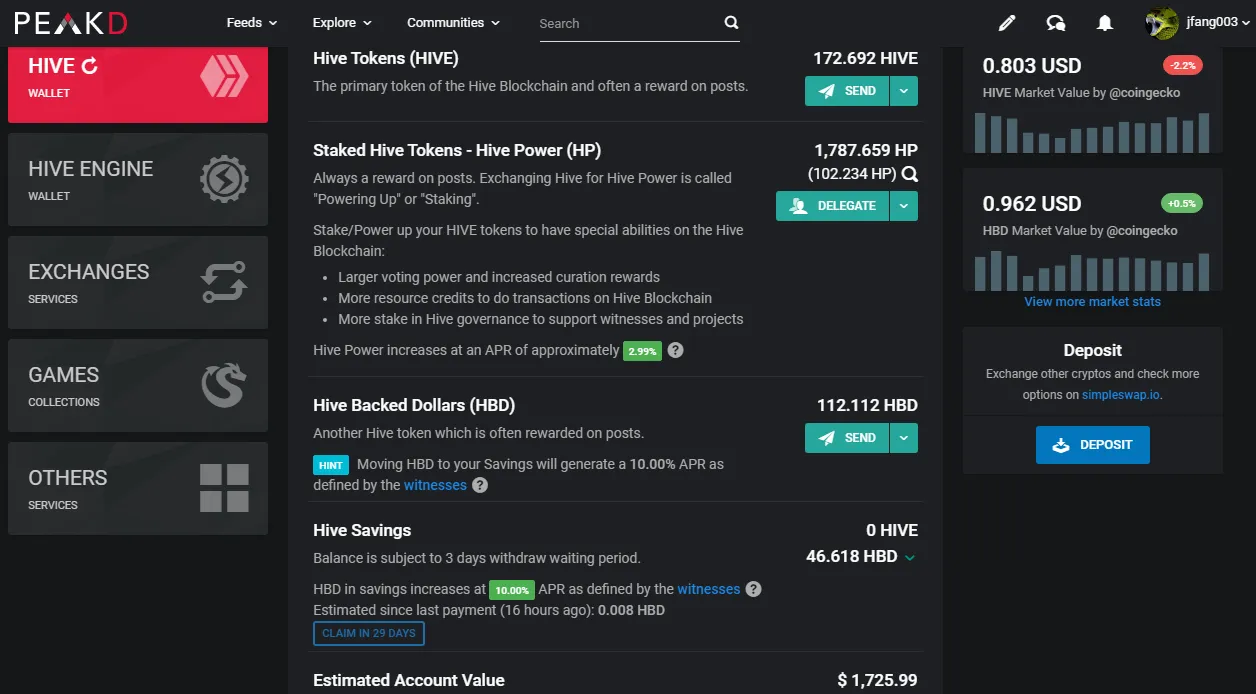
Task: Click magnifier next to delegated HP amount
Action: (x=909, y=174)
